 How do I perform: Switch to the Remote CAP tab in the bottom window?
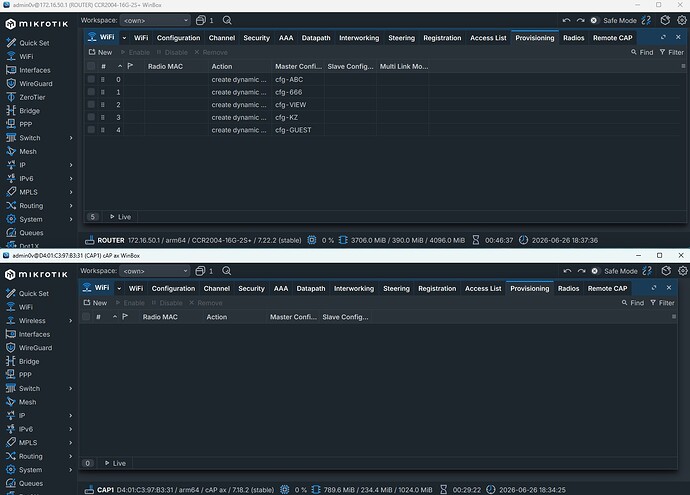[x=607, y=289]
